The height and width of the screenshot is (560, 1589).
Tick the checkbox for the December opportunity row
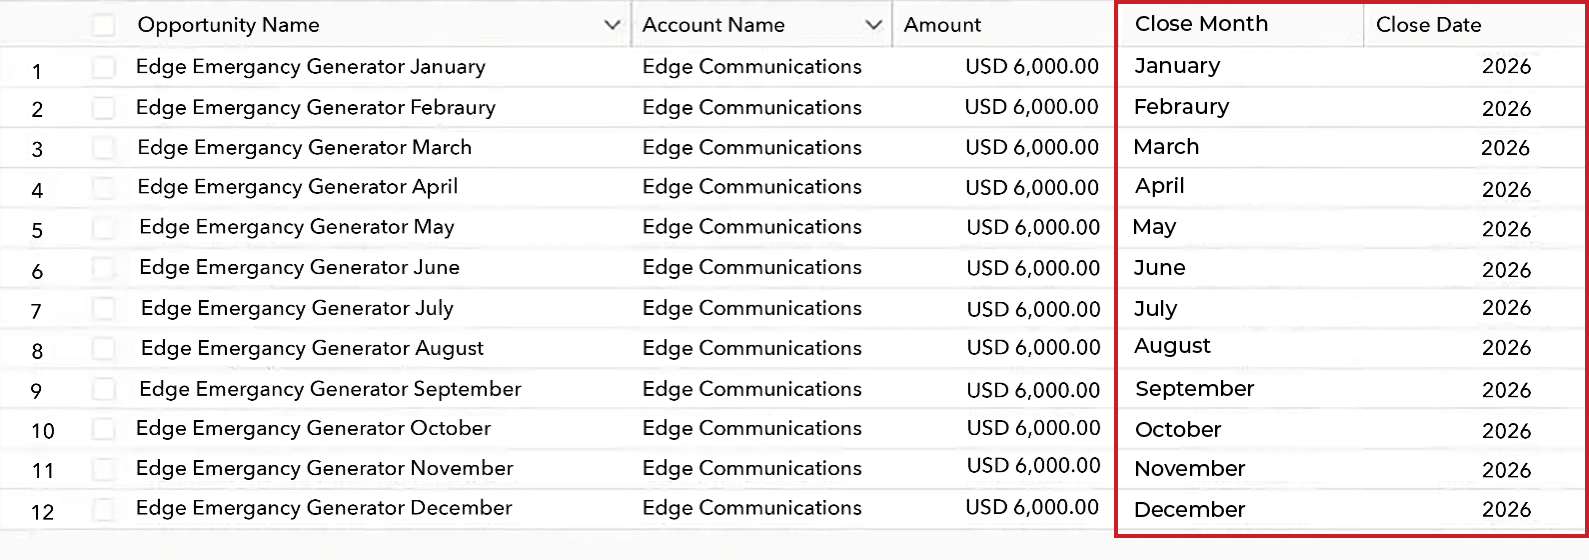pos(103,510)
